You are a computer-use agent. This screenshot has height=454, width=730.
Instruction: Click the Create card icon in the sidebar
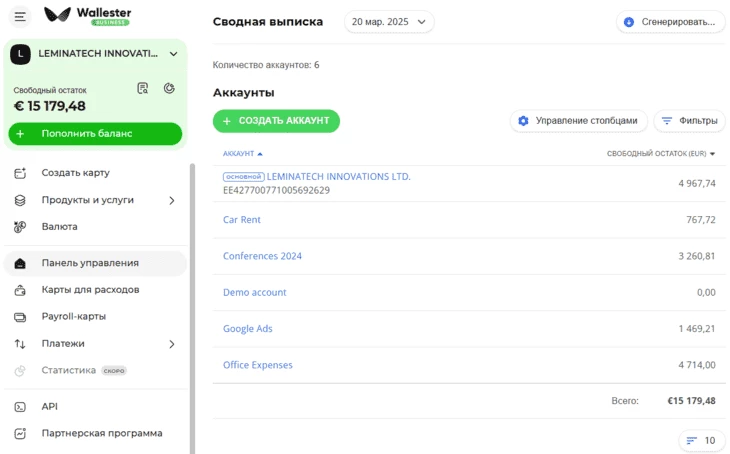coord(20,173)
